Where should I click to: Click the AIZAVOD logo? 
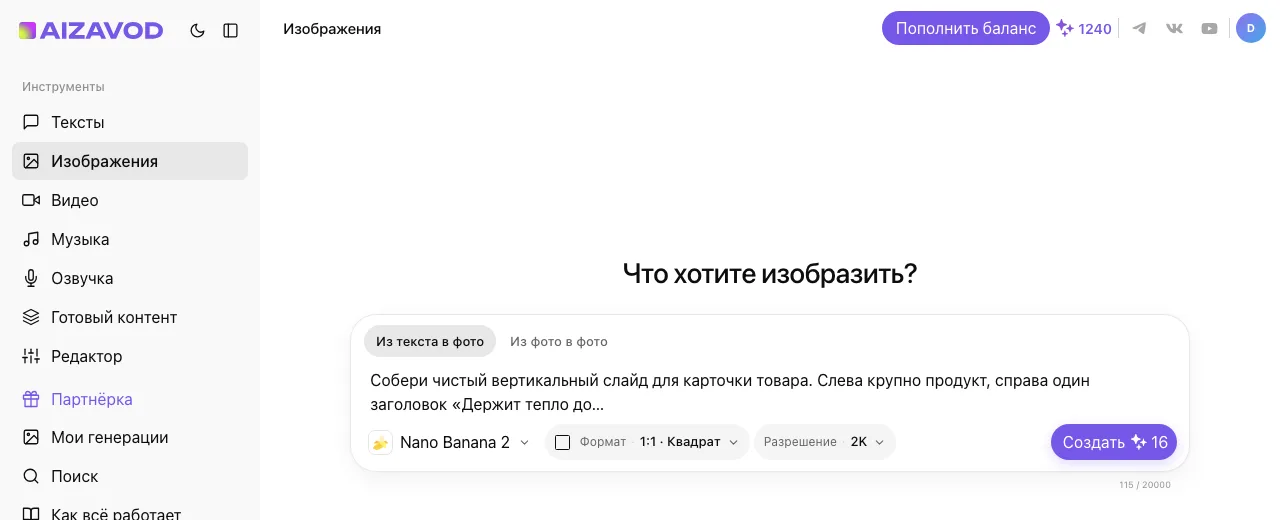point(91,31)
